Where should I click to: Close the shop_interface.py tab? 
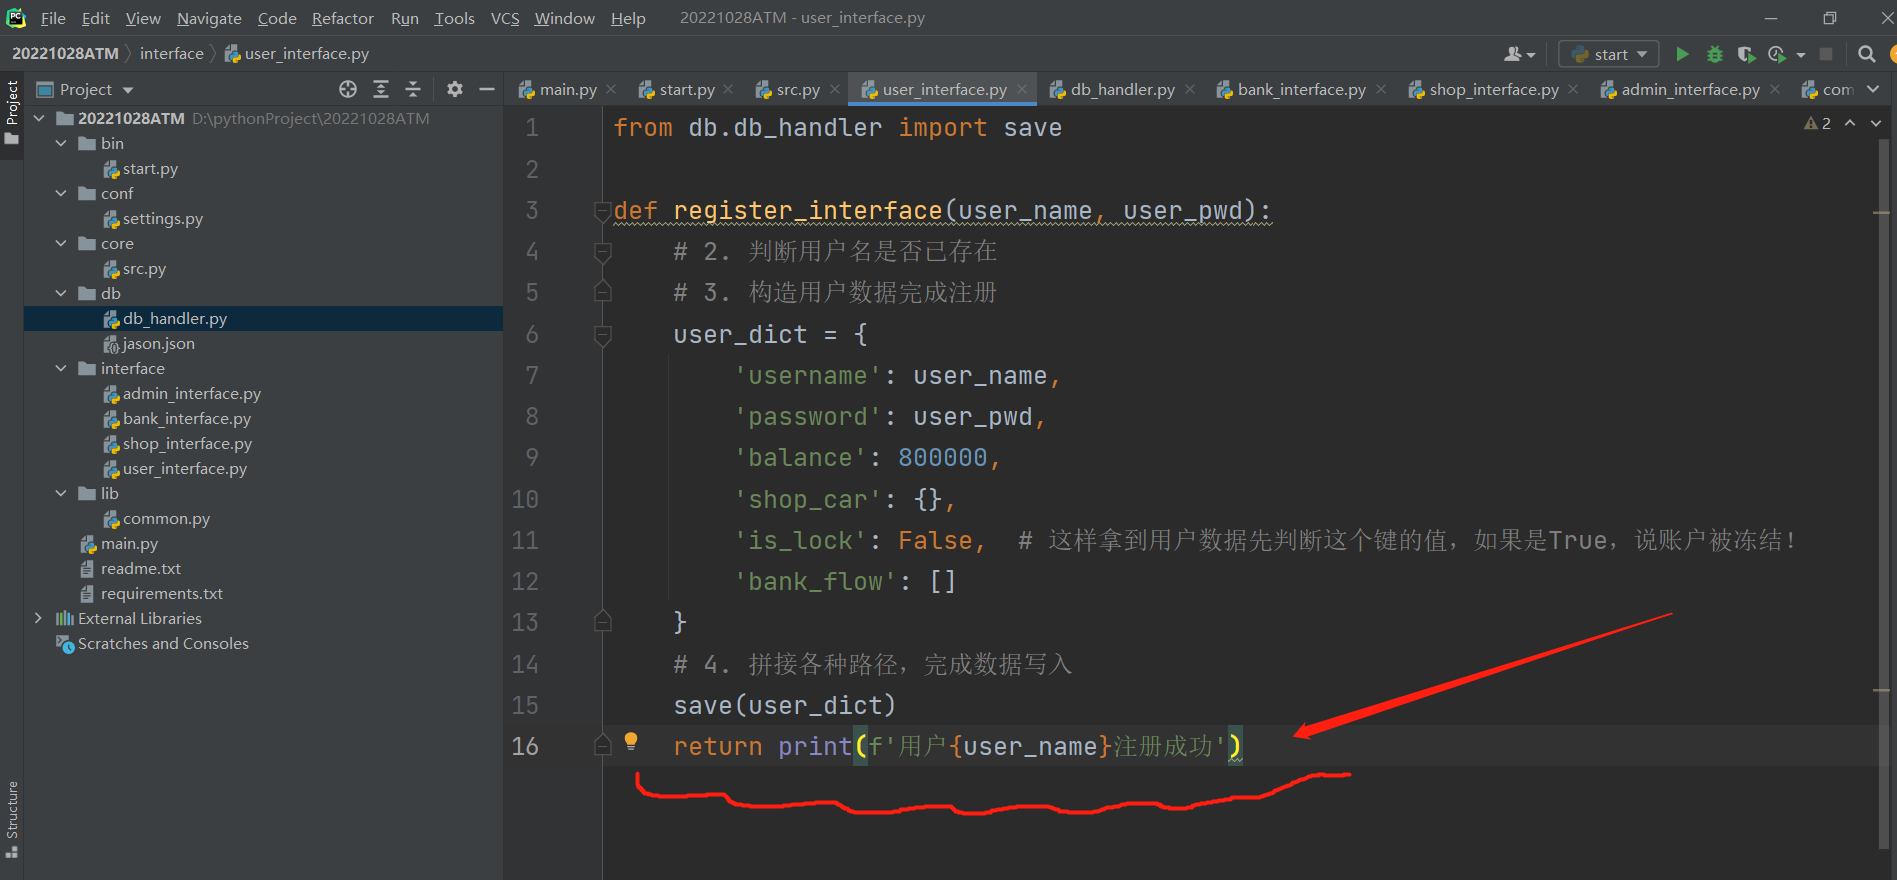(x=1573, y=89)
